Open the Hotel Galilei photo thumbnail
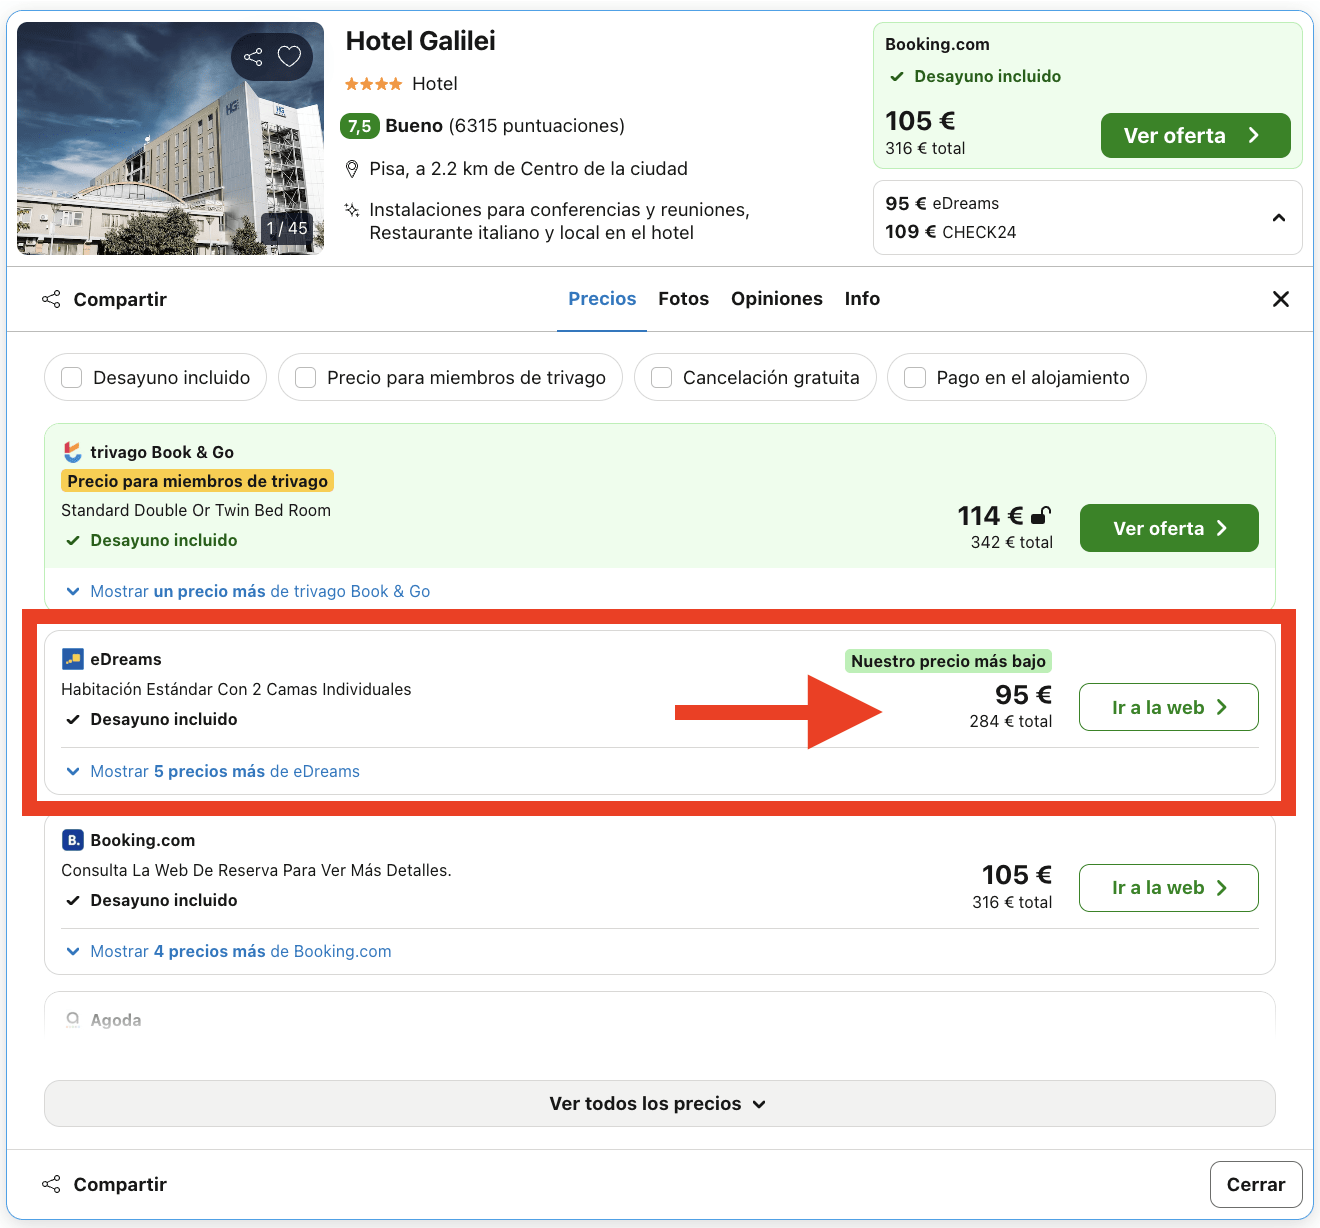This screenshot has width=1320, height=1228. point(170,138)
